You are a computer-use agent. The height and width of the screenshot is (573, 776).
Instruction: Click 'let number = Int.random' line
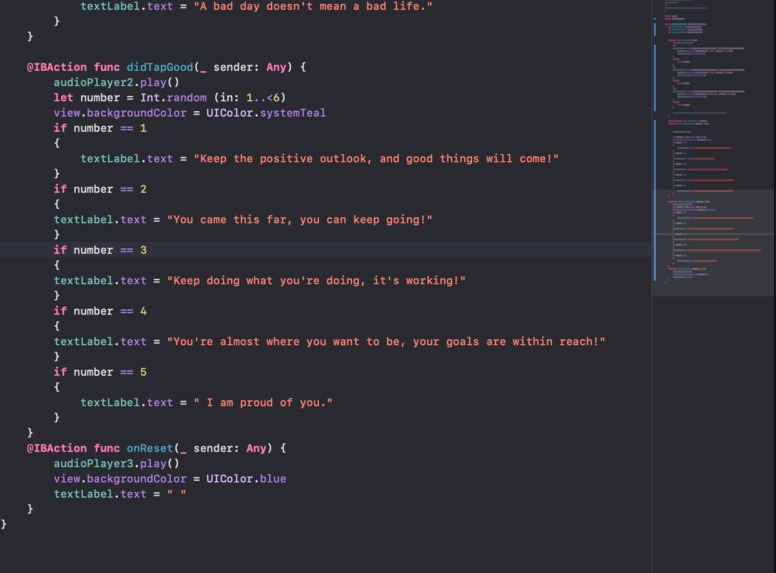(x=170, y=98)
